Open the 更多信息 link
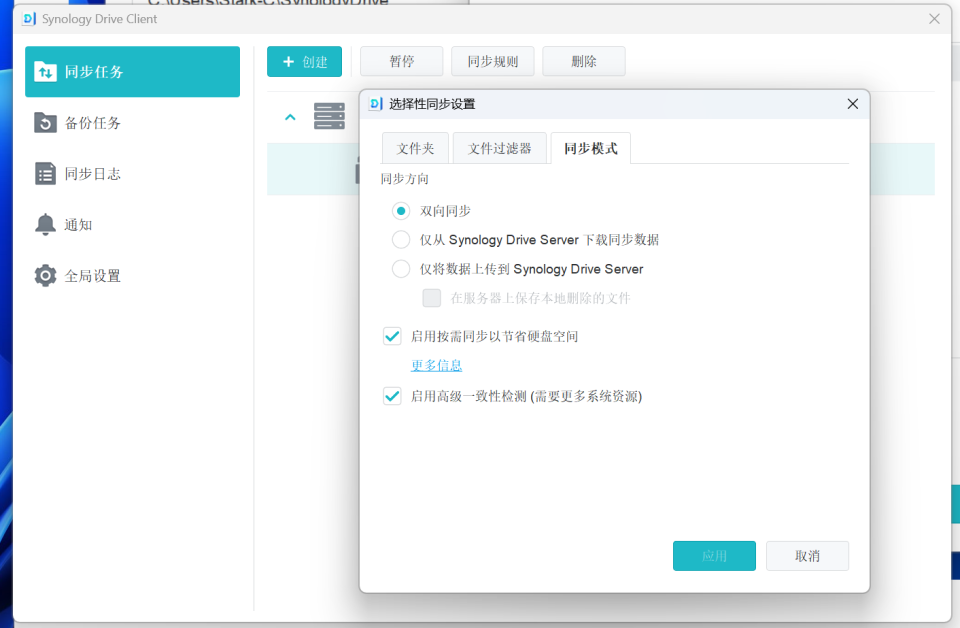 (436, 365)
